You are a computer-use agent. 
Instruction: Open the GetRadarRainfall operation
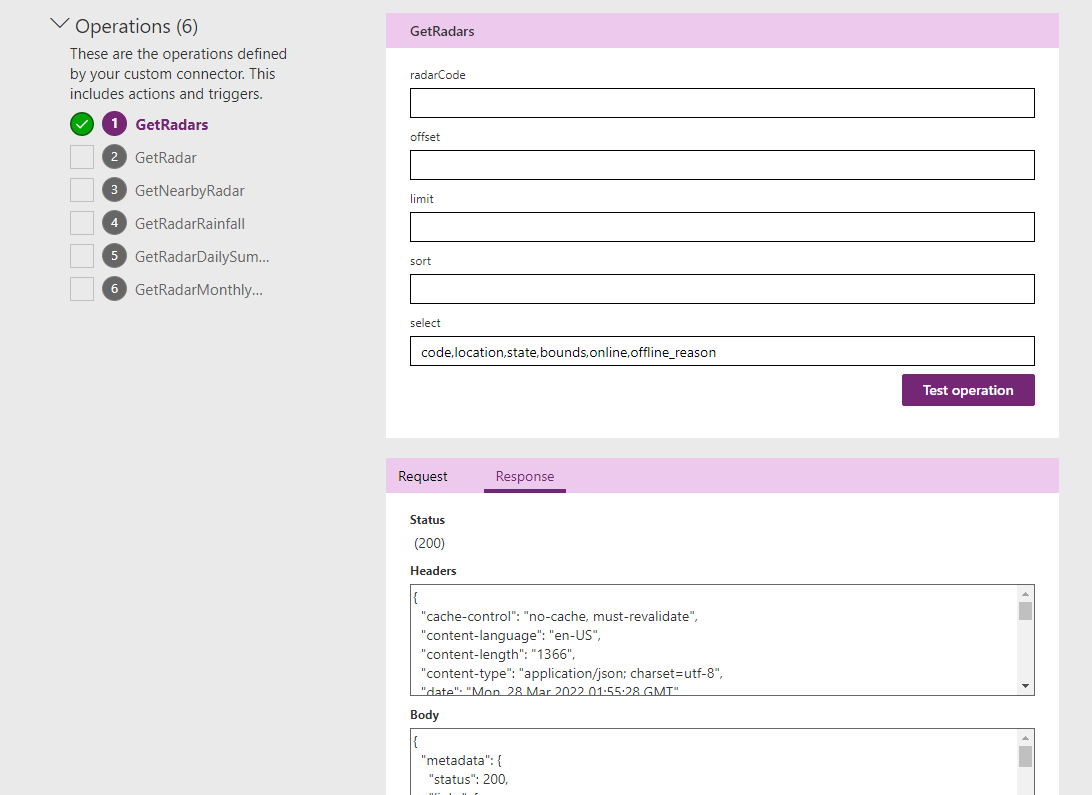tap(189, 223)
